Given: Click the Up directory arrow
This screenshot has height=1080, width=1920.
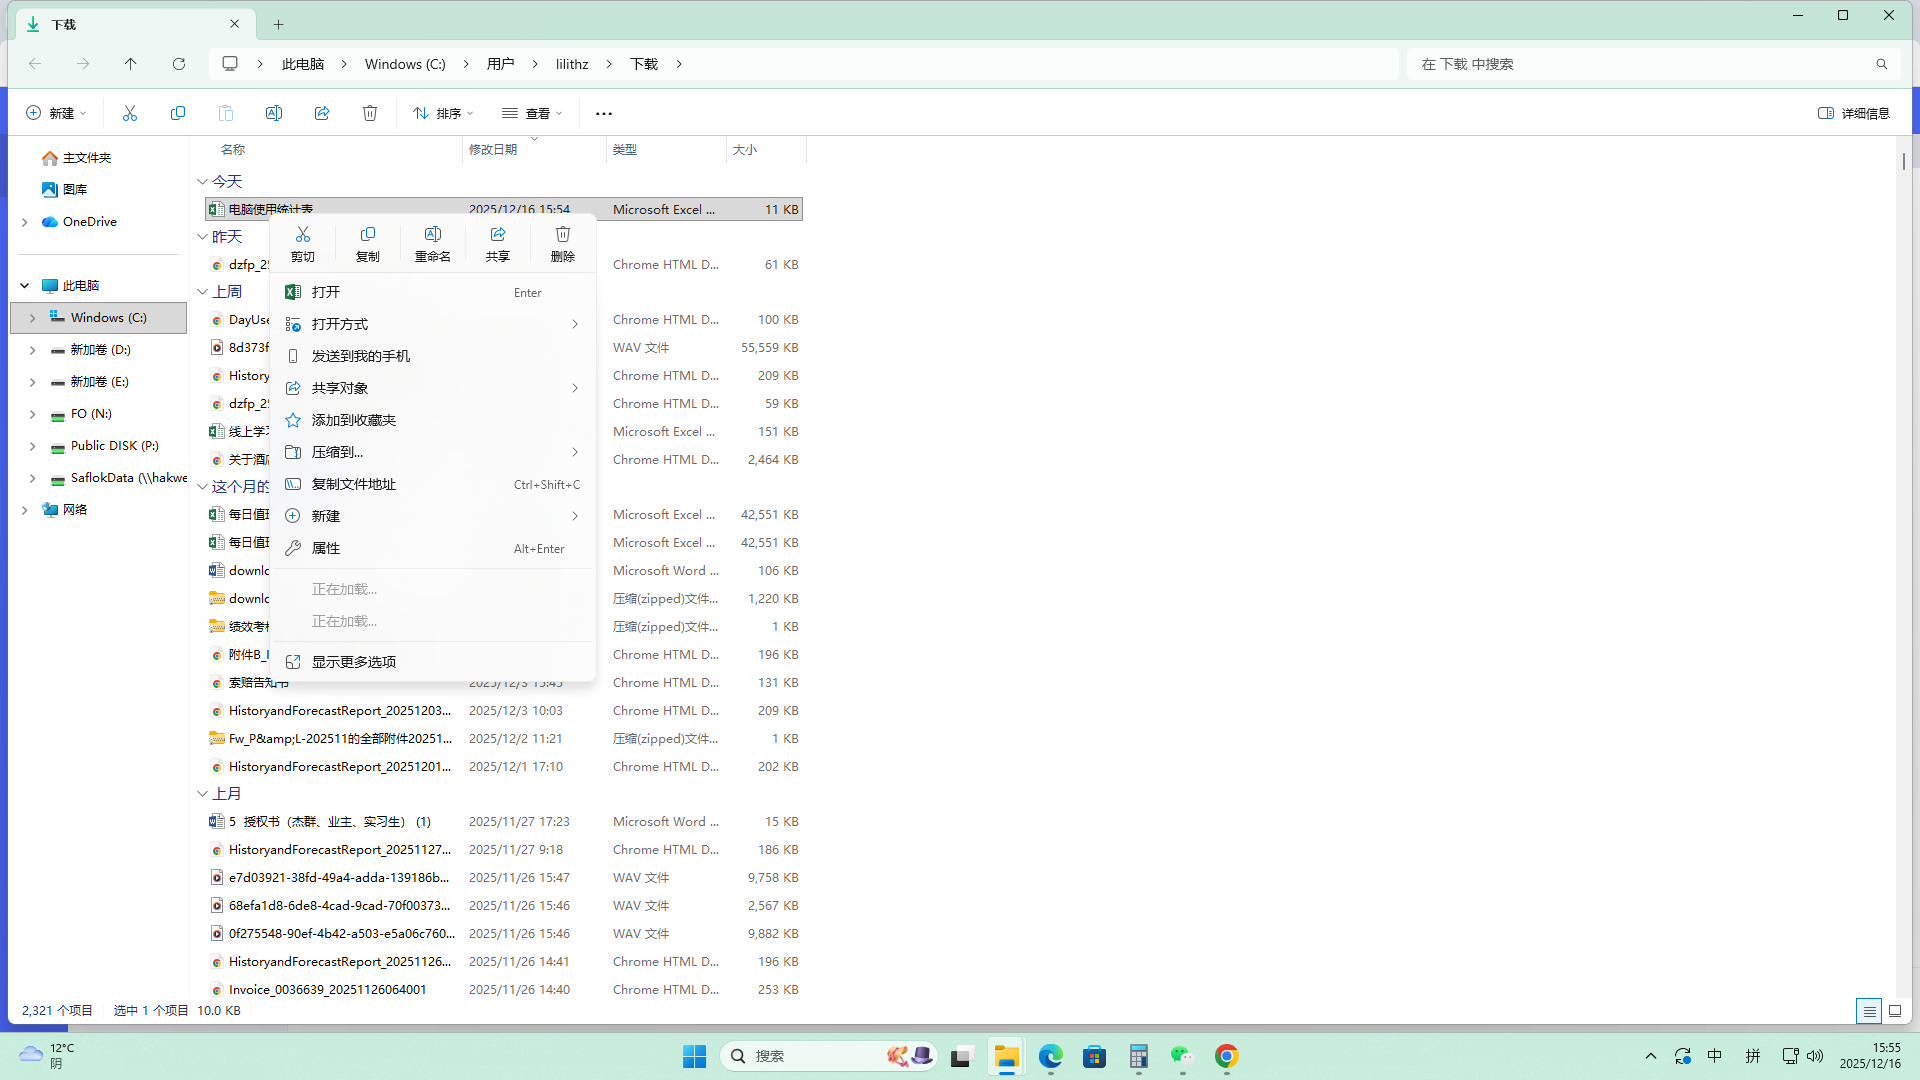Looking at the screenshot, I should (x=131, y=64).
